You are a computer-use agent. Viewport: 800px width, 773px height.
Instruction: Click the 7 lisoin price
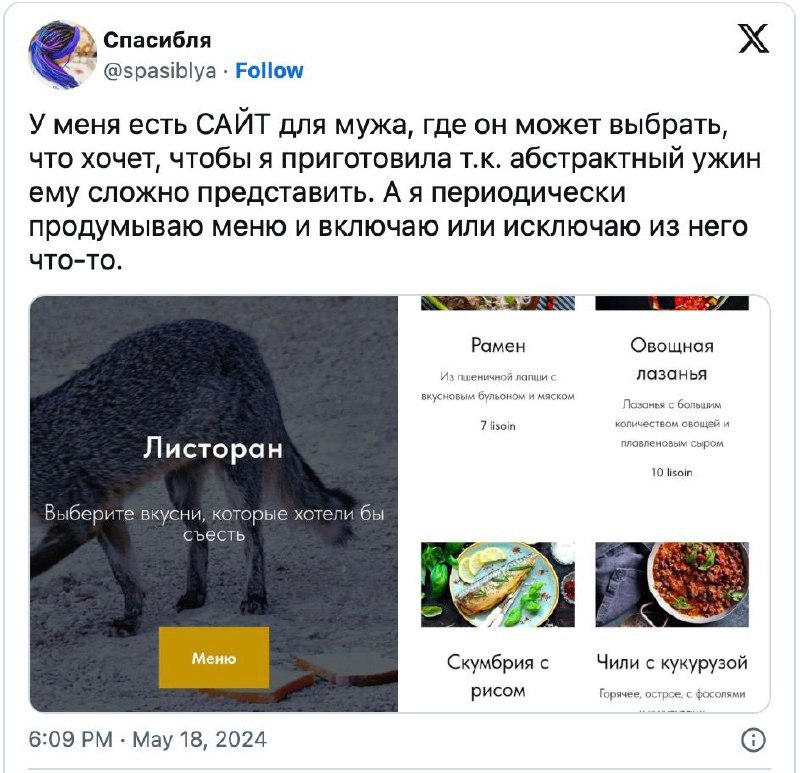click(x=498, y=426)
